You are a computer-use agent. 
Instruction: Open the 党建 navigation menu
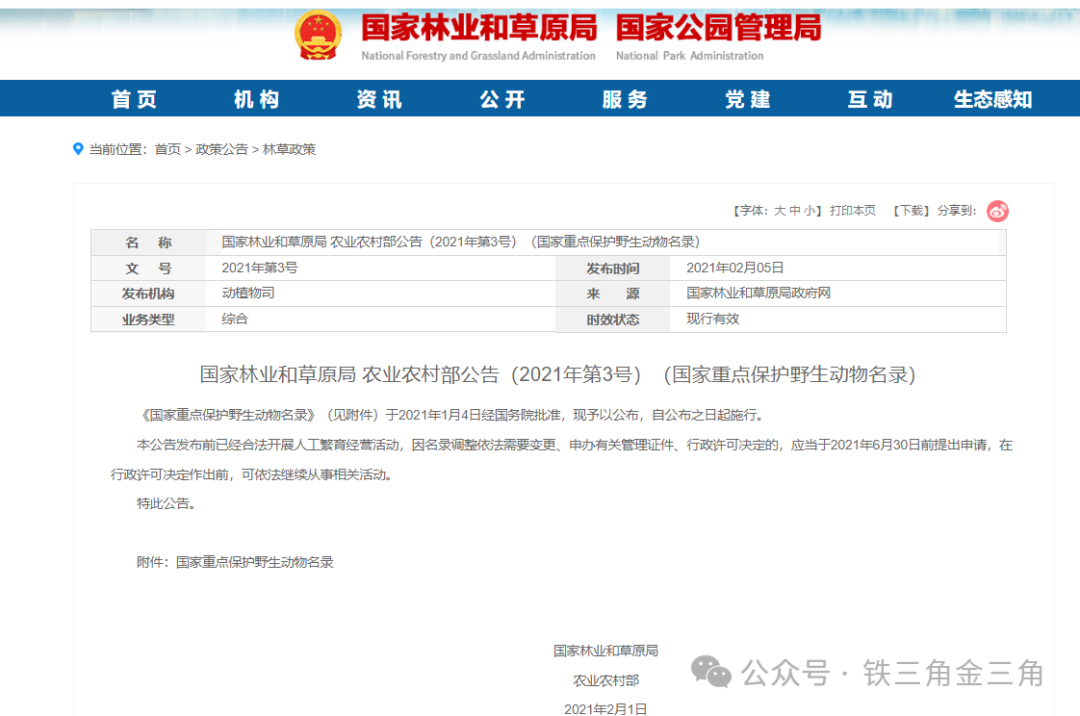click(747, 98)
